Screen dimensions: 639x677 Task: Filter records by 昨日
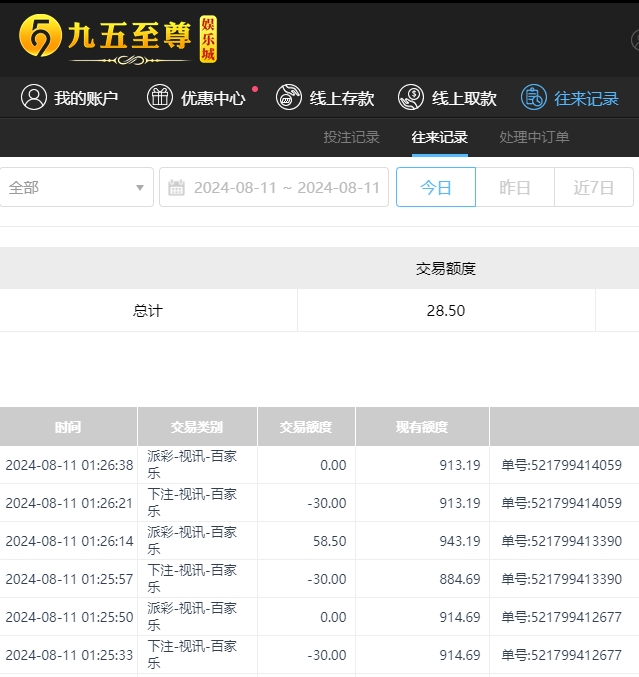514,187
